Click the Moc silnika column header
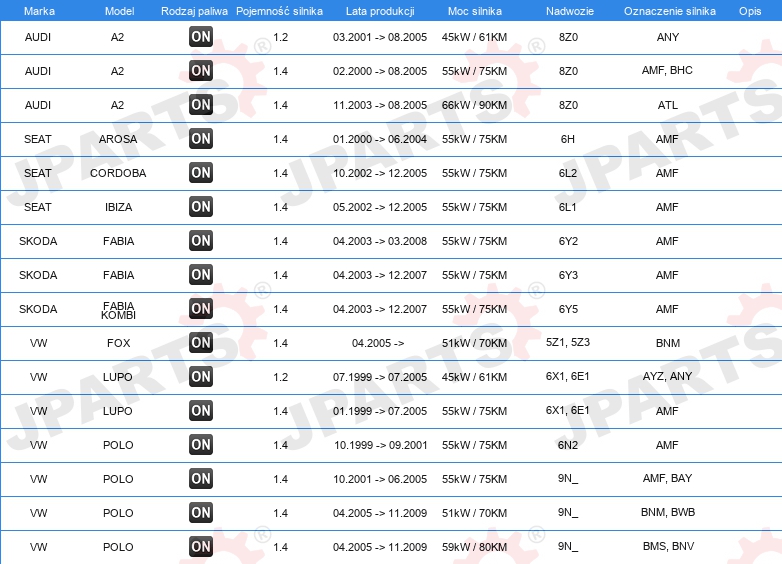This screenshot has width=782, height=564. pos(475,11)
